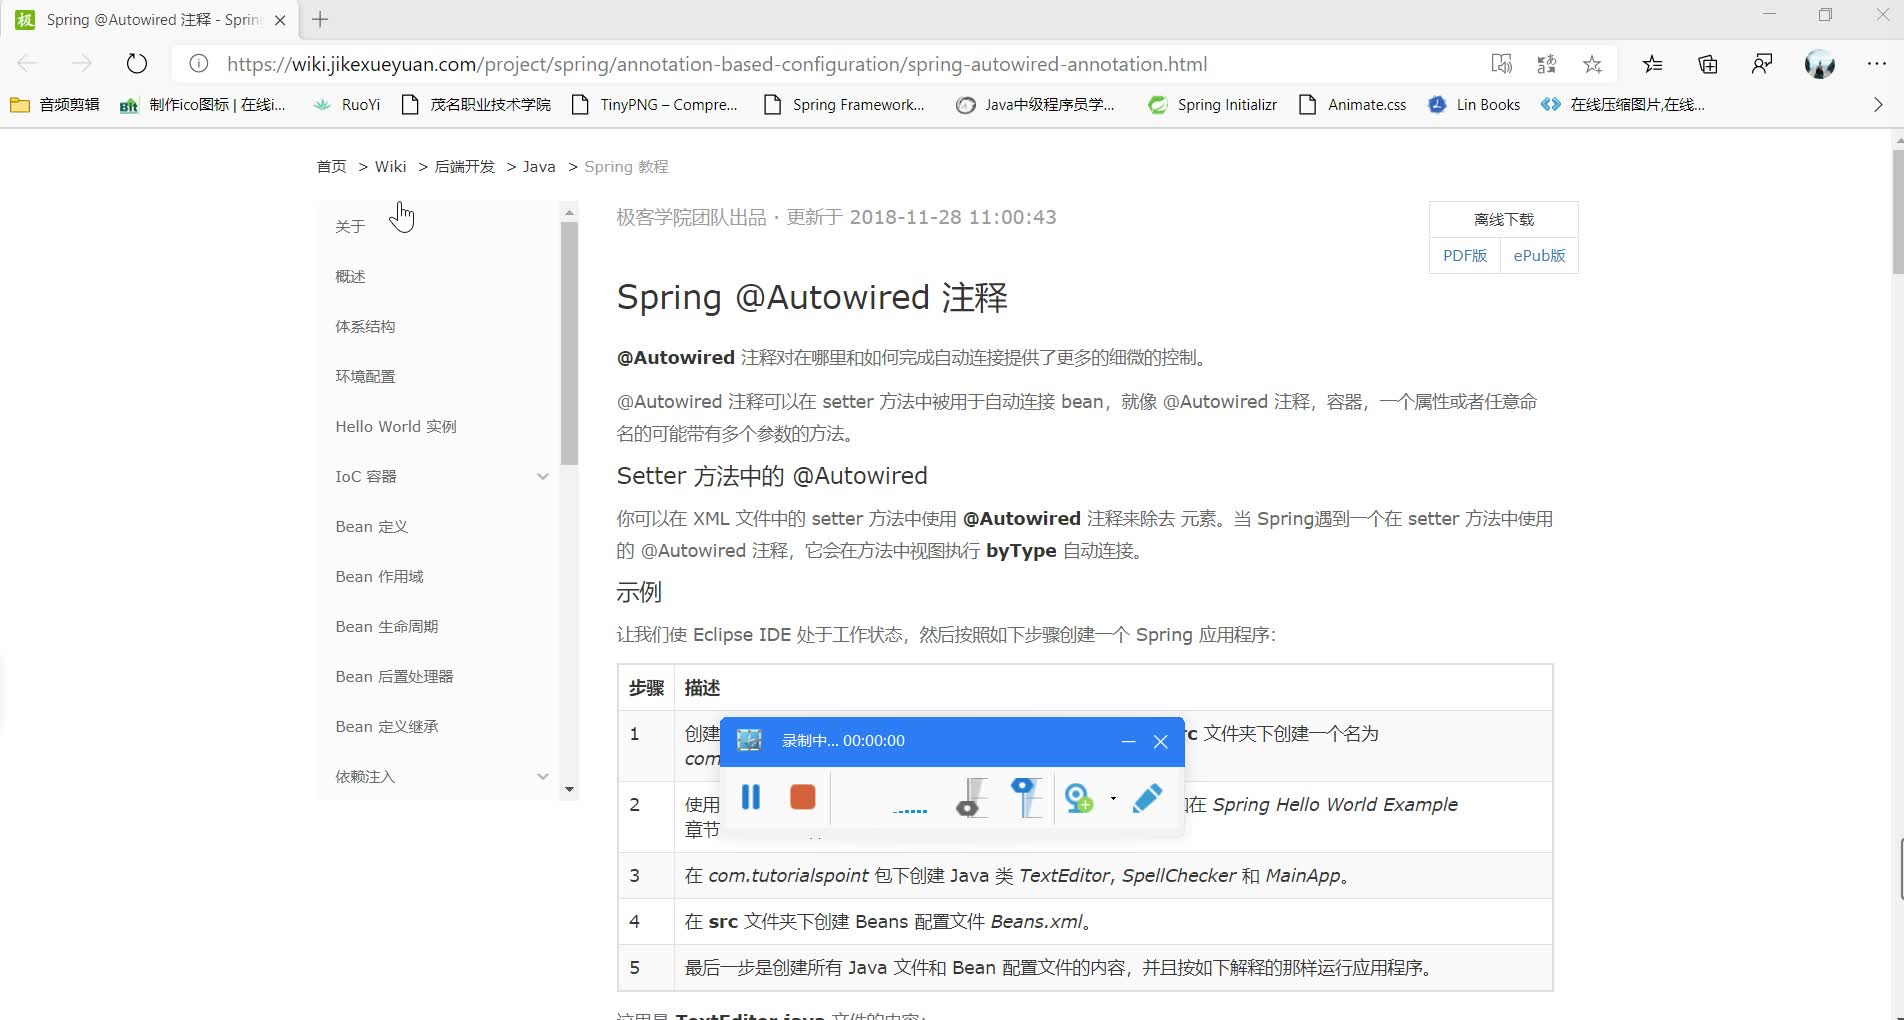Open Bean 后置处理器 in sidebar
Screen dimensions: 1904x1020
tap(394, 677)
